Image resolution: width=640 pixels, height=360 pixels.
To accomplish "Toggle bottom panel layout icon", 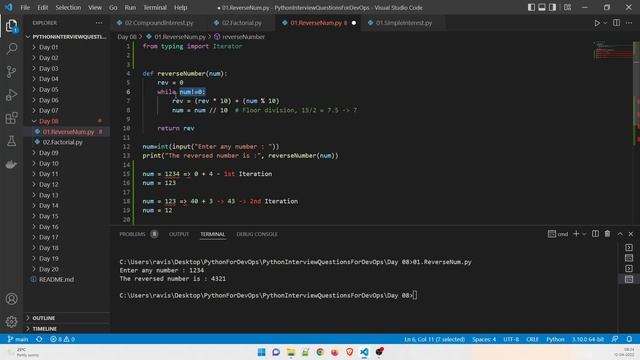I will 542,7.
